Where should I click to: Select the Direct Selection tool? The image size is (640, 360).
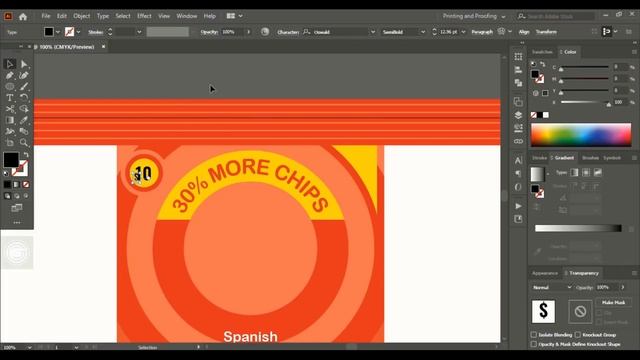(x=24, y=64)
